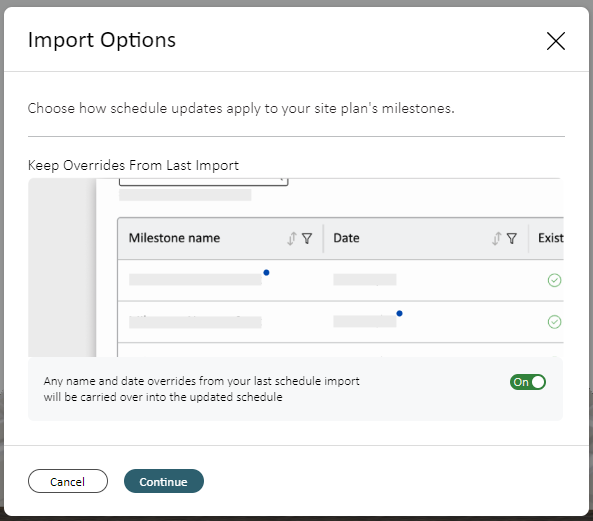Screen dimensions: 593x521
Task: Click the Continue button
Action: (x=164, y=481)
